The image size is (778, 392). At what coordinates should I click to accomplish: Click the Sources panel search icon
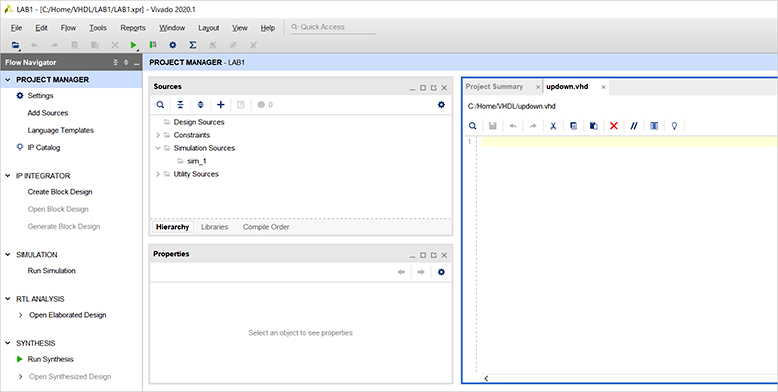[160, 105]
